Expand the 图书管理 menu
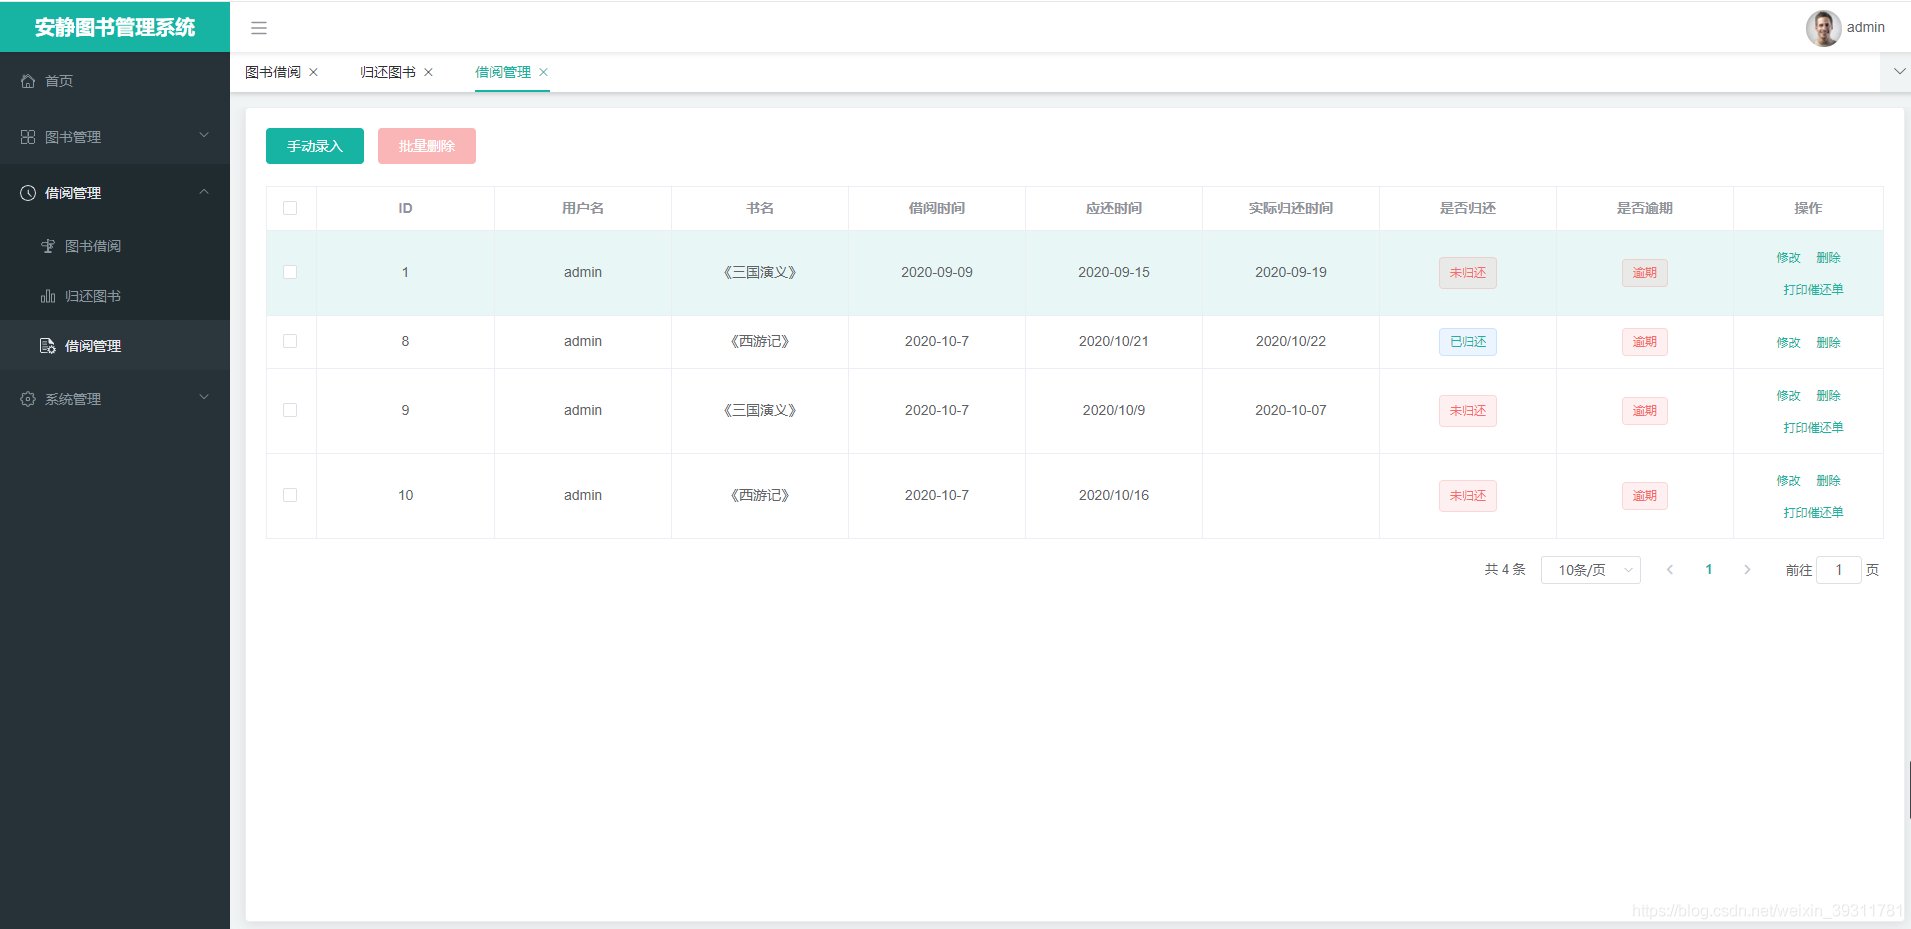The image size is (1911, 929). [115, 137]
